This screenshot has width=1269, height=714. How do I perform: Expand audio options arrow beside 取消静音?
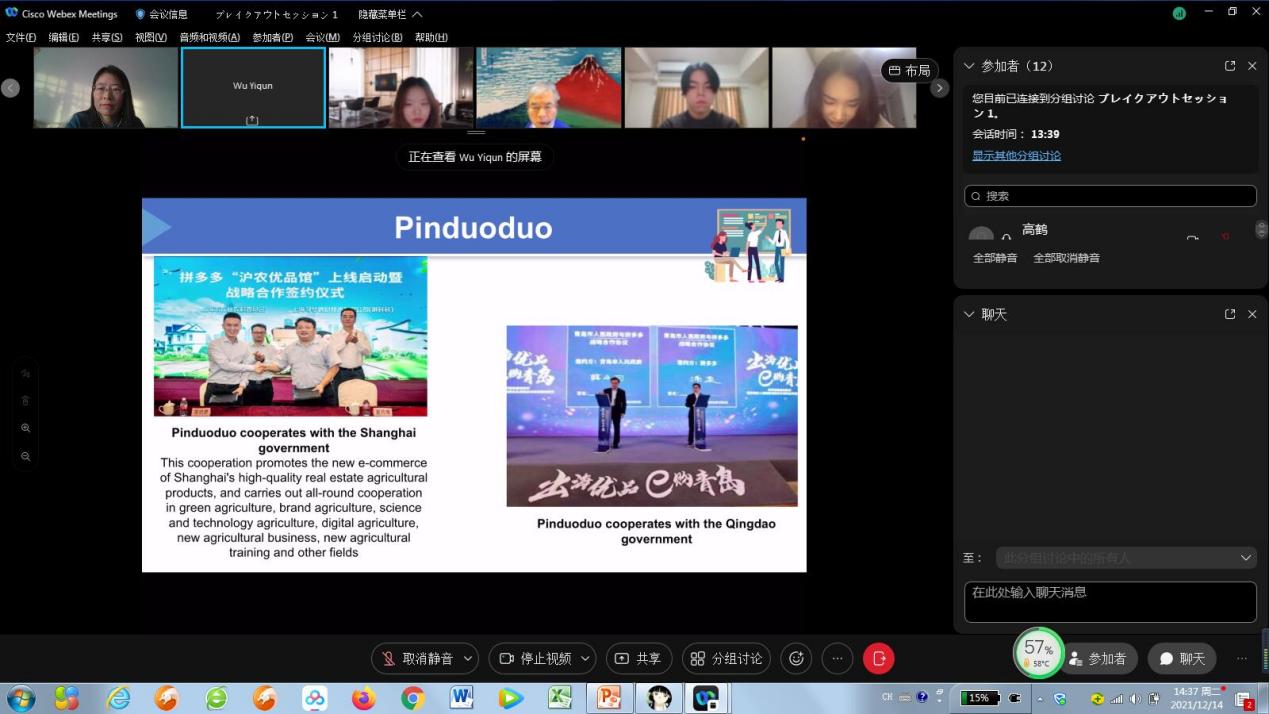pos(468,658)
